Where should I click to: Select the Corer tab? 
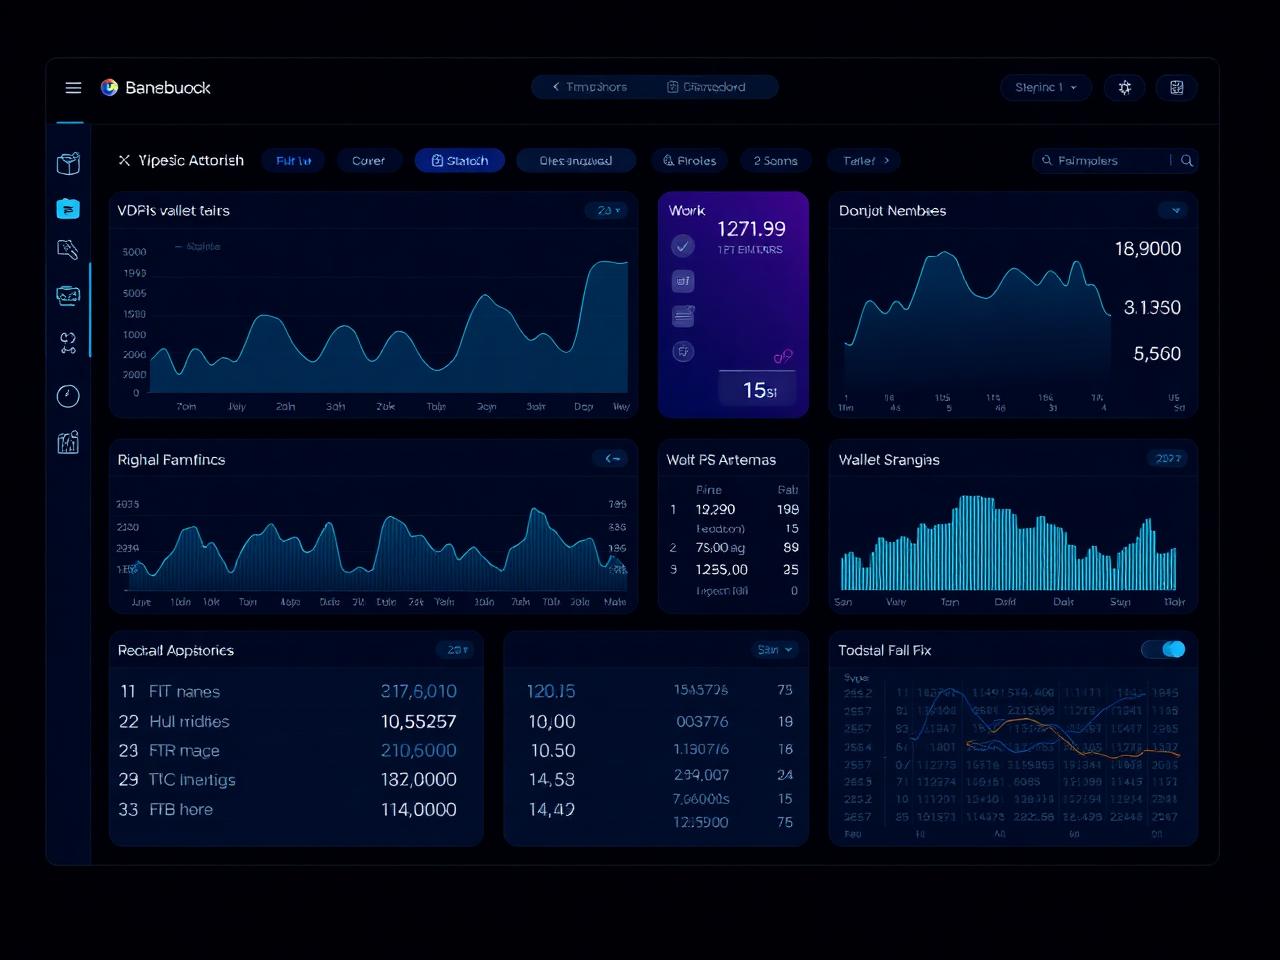click(368, 161)
